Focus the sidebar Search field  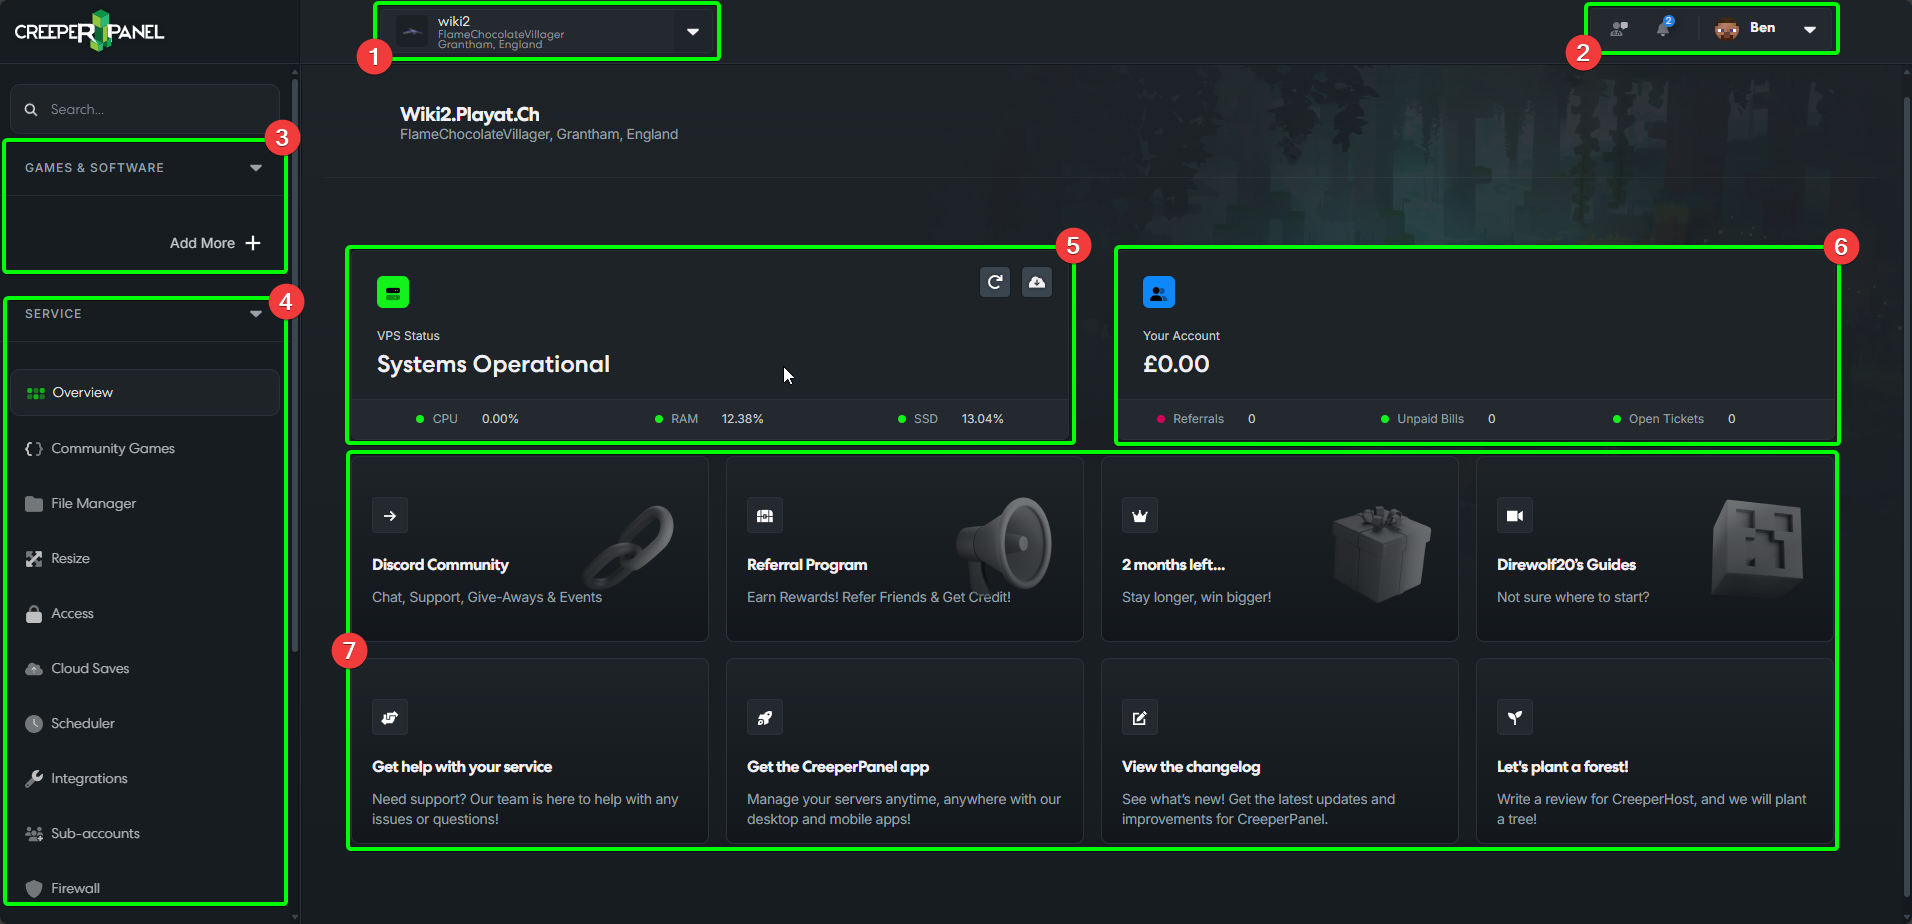pos(145,109)
